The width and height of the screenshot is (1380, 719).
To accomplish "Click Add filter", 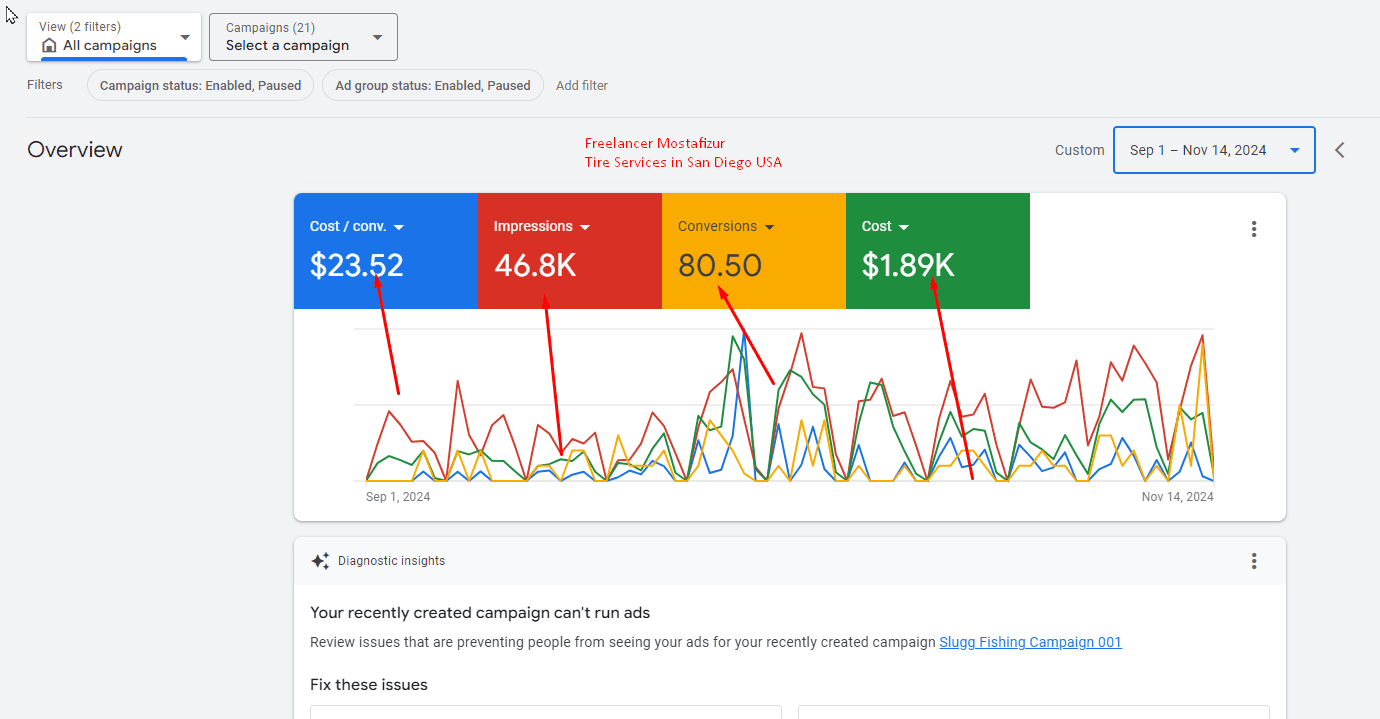I will coord(582,86).
